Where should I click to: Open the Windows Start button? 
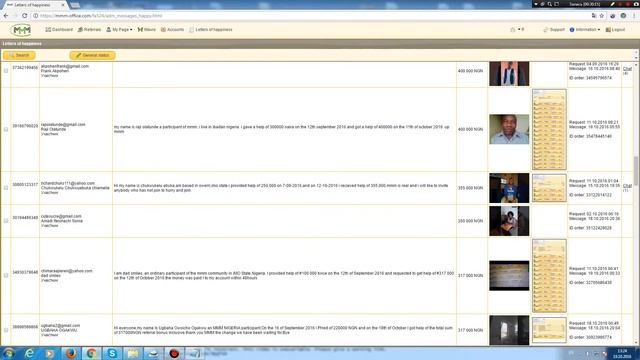click(x=9, y=353)
